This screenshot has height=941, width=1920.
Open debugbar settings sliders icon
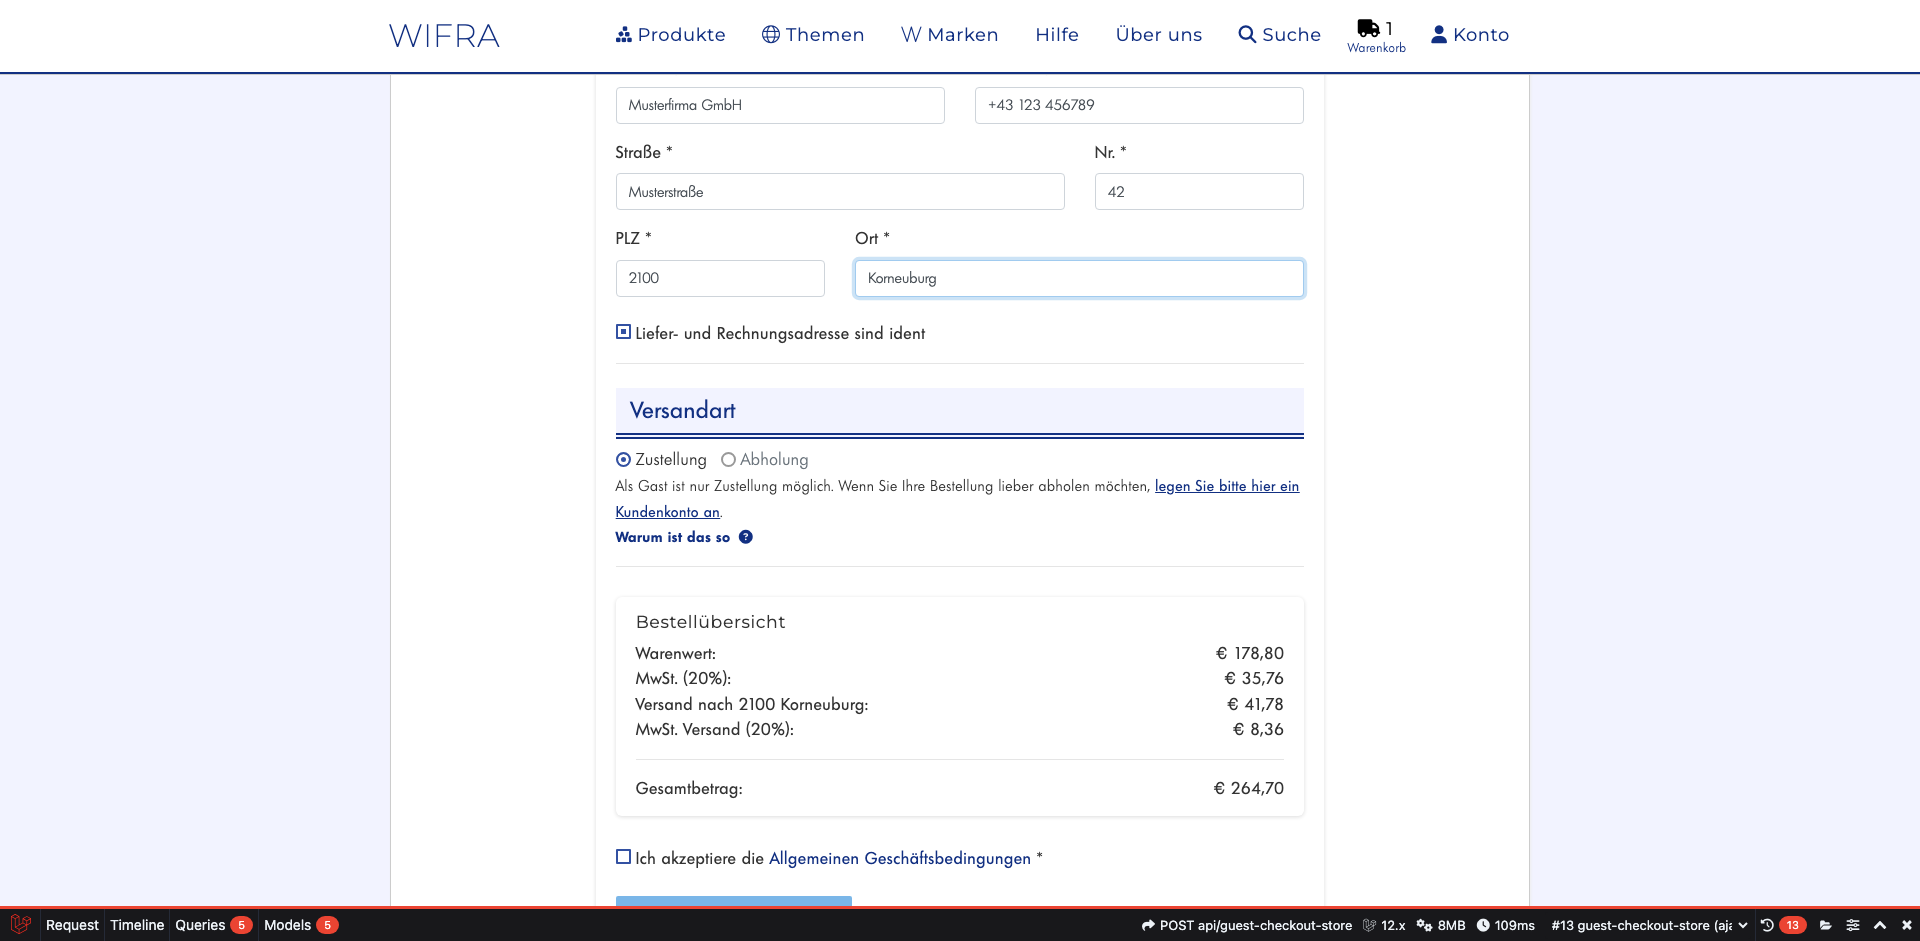click(x=1853, y=925)
